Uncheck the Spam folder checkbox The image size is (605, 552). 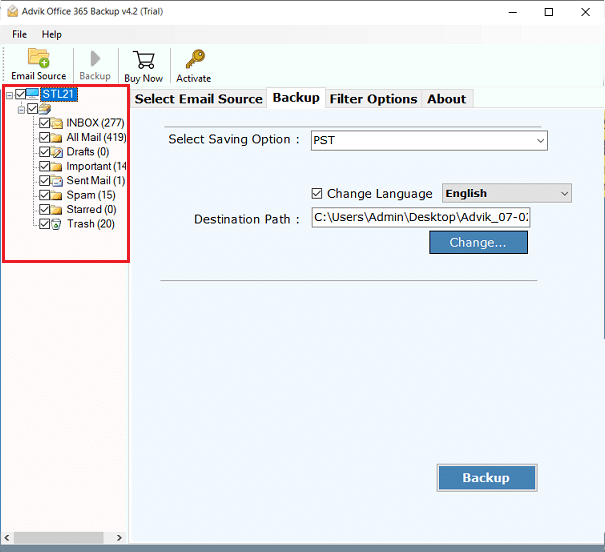click(x=44, y=195)
